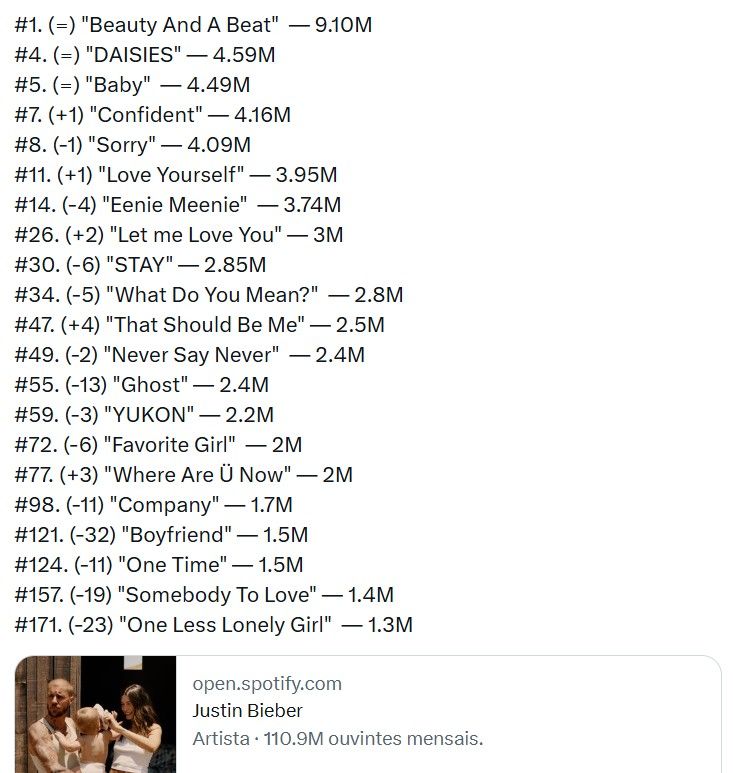This screenshot has height=773, width=733.
Task: Click the "What Do You Mean?" line
Action: pyautogui.click(x=209, y=295)
